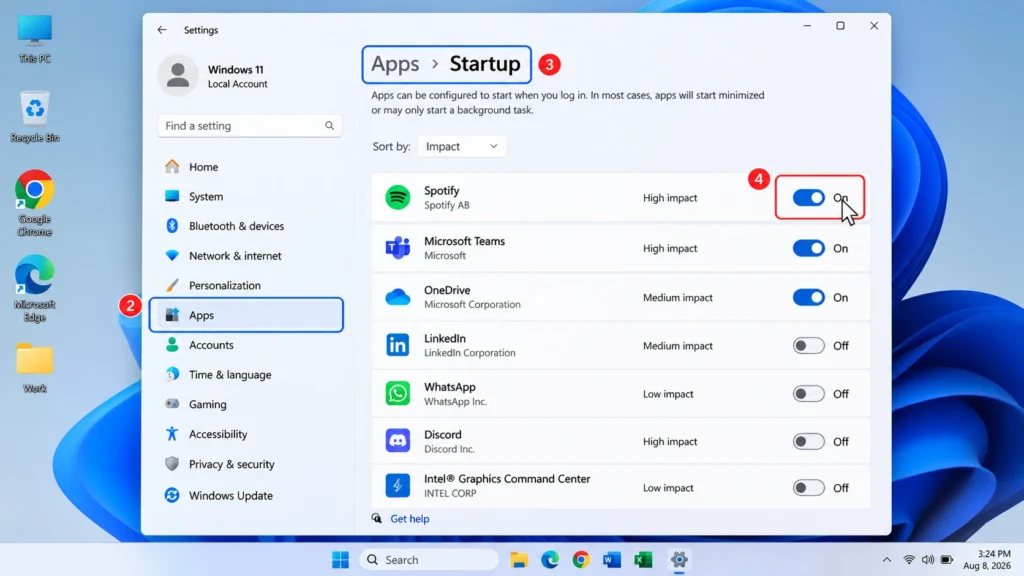Go back with the Settings back arrow
1024x576 pixels.
[x=161, y=30]
